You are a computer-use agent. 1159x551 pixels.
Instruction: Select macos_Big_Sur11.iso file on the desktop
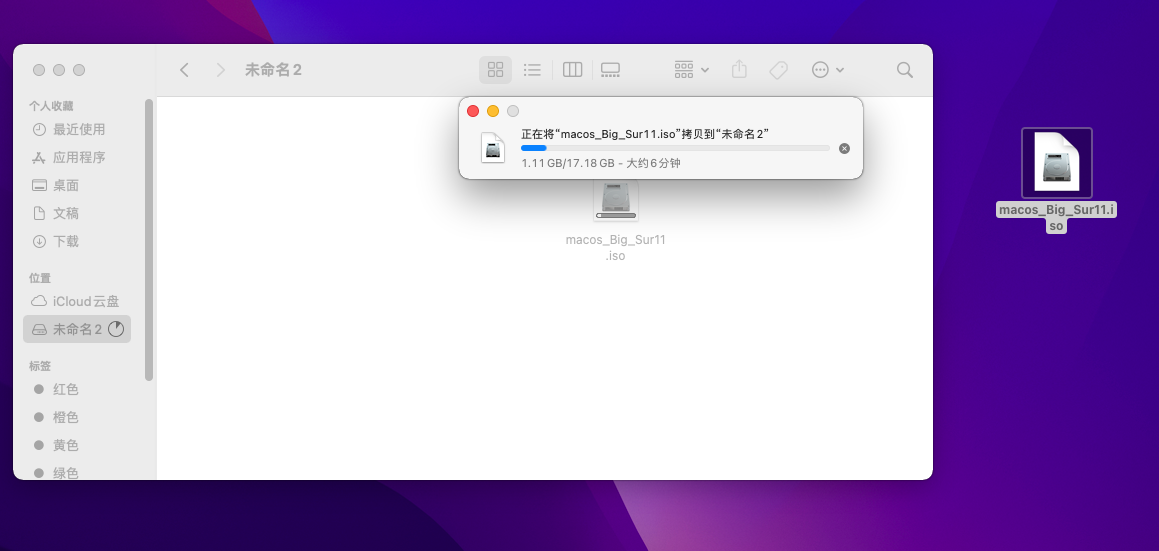pos(1057,163)
